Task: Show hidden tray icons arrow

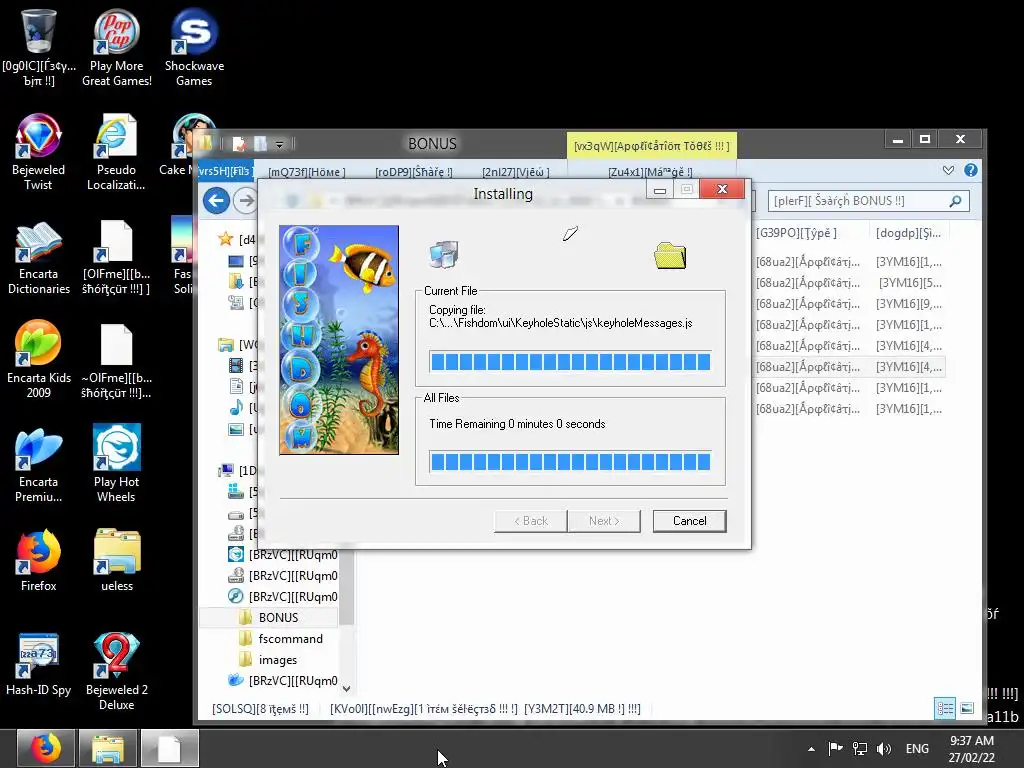Action: tap(811, 749)
